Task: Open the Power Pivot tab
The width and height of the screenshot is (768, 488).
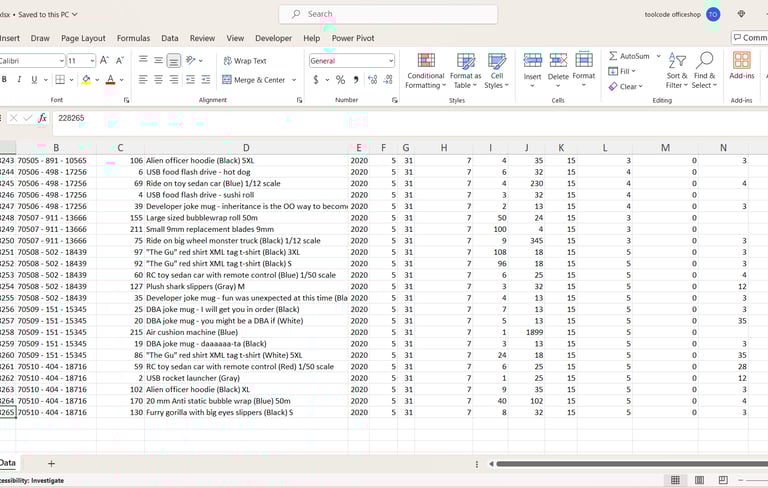Action: pyautogui.click(x=353, y=38)
